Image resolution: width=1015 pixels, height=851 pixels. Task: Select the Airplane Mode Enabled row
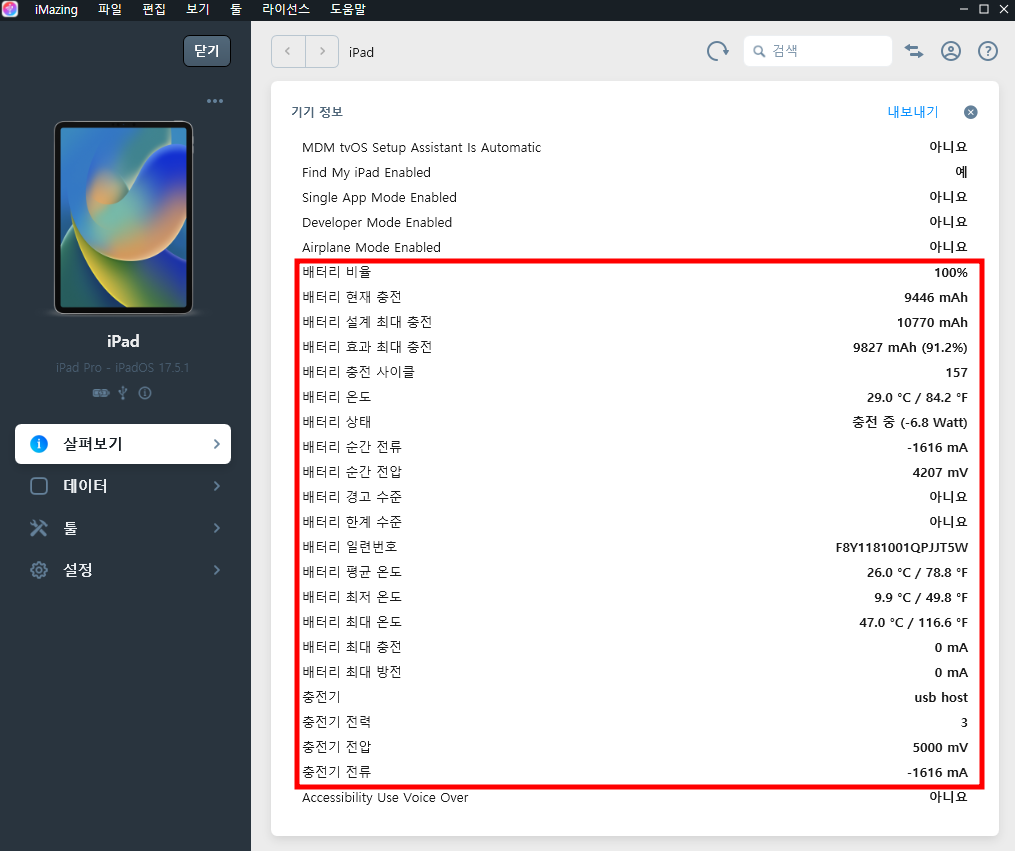point(634,247)
